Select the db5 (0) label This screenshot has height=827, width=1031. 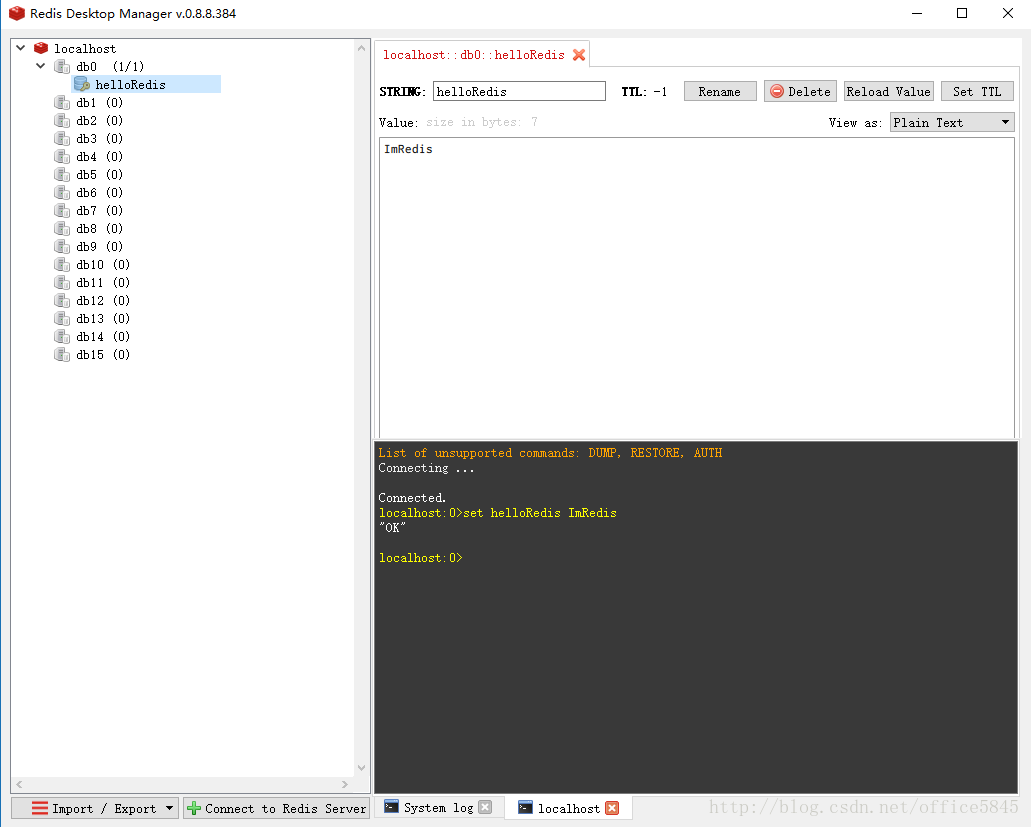99,174
